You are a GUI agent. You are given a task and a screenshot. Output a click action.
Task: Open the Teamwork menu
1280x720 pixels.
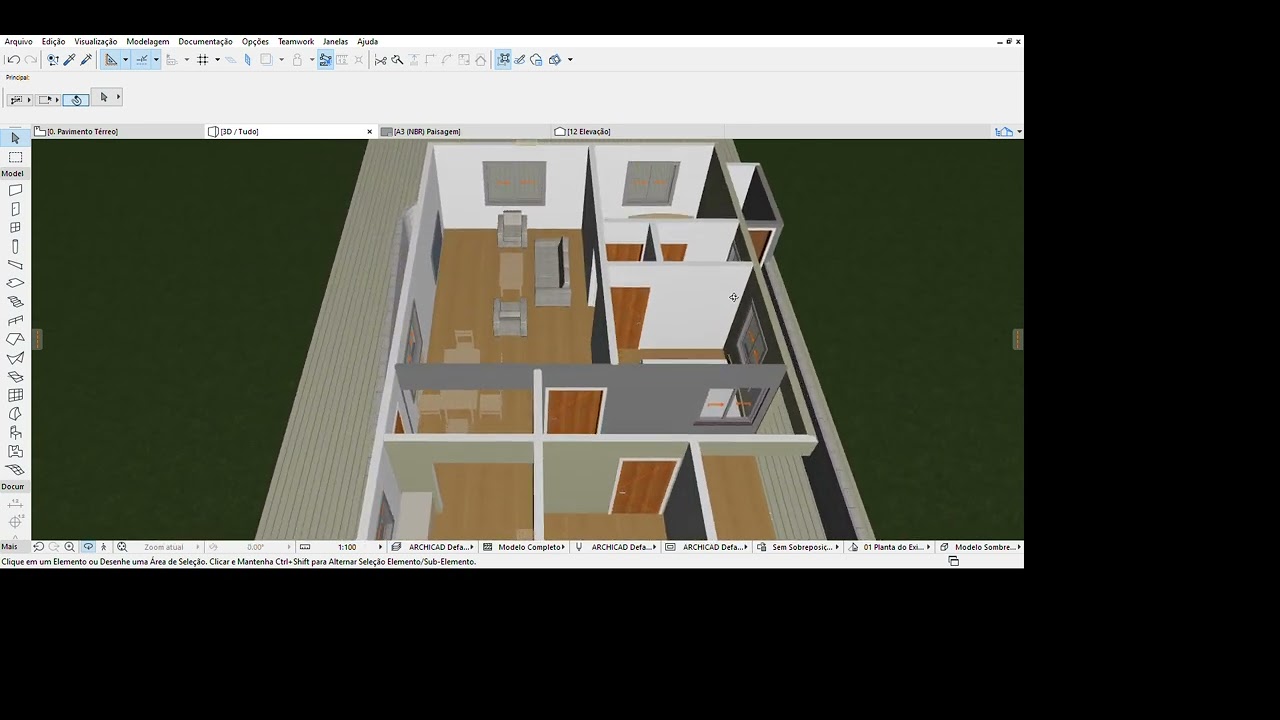coord(295,42)
